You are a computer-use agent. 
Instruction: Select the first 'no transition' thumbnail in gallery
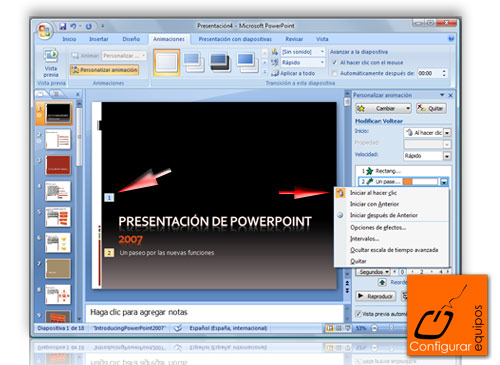[x=167, y=62]
